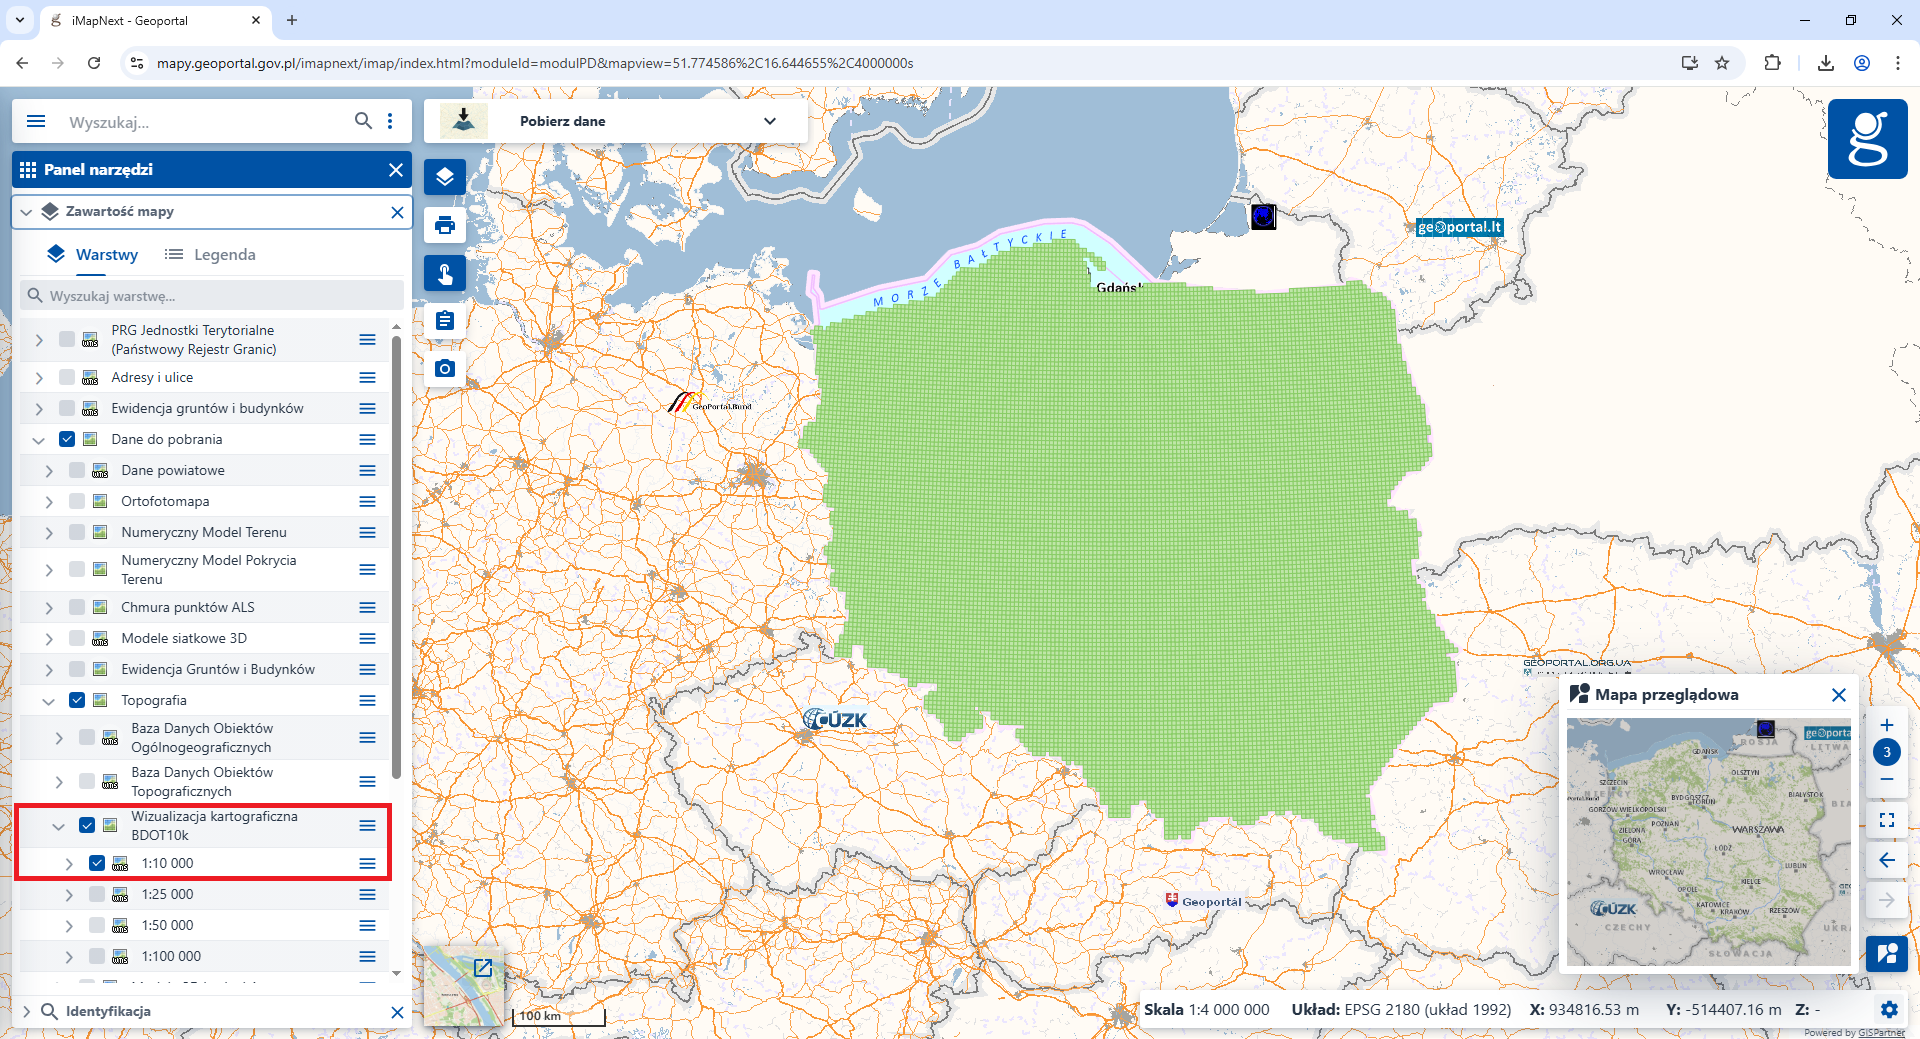Open the clipboard/report tool icon

[x=444, y=320]
